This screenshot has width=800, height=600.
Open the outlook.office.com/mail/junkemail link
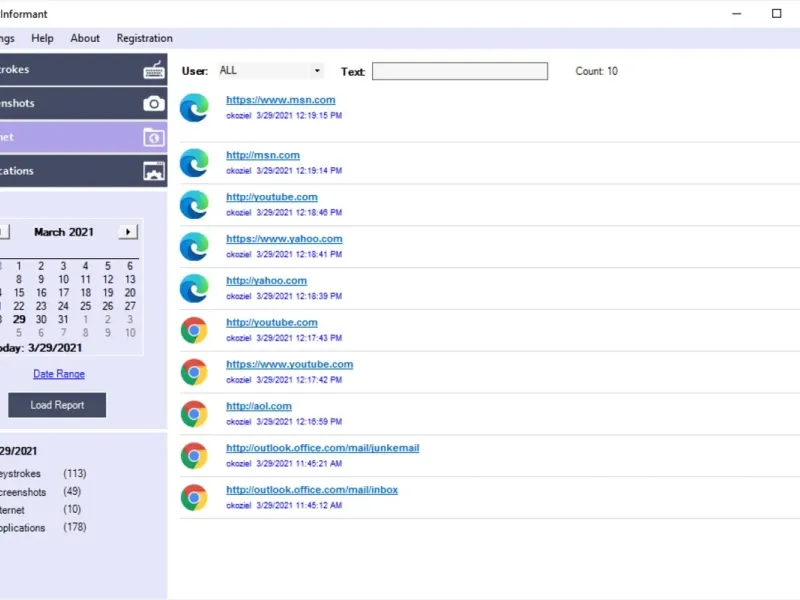[x=322, y=448]
